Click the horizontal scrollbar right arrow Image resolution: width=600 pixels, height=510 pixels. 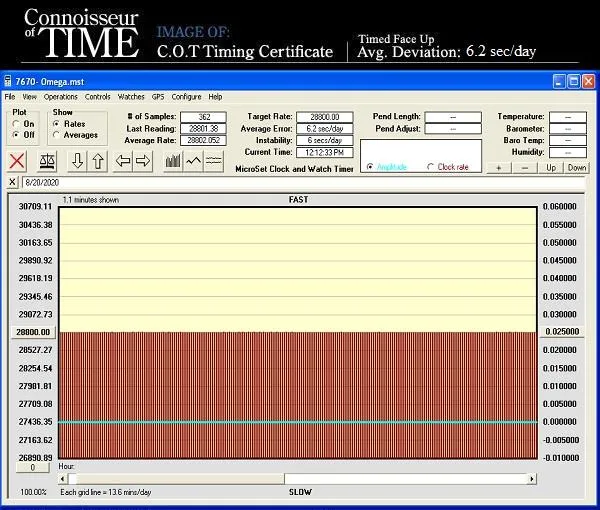point(532,479)
